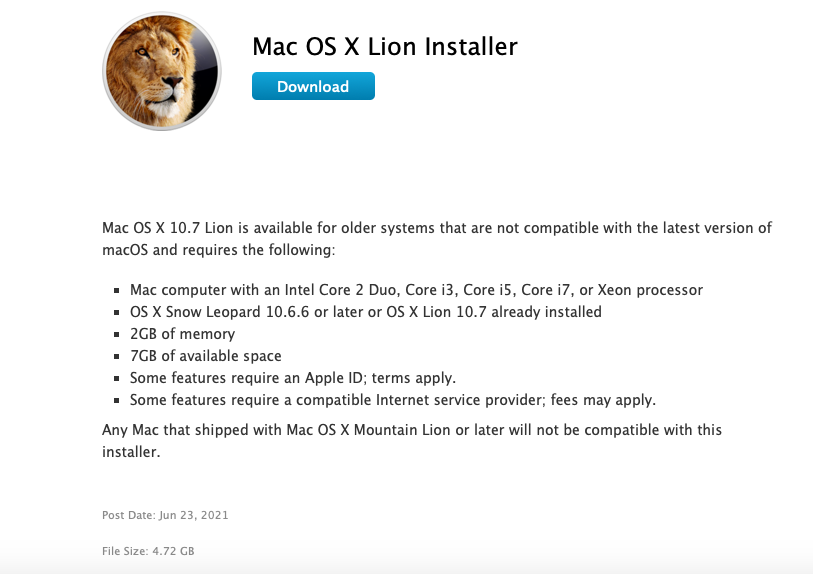The width and height of the screenshot is (813, 574).
Task: Click the Snow Leopard 10.6.6 requirement line
Action: (x=366, y=312)
